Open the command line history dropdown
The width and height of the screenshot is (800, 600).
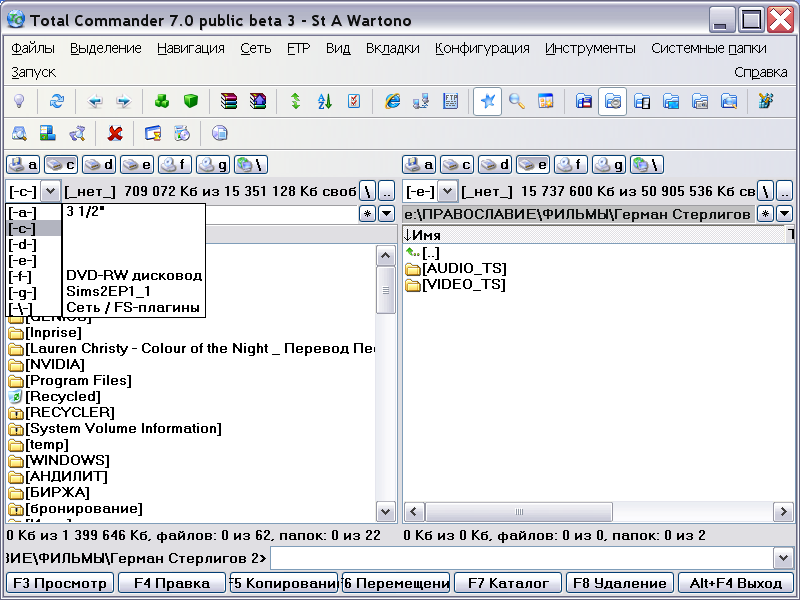pos(783,558)
